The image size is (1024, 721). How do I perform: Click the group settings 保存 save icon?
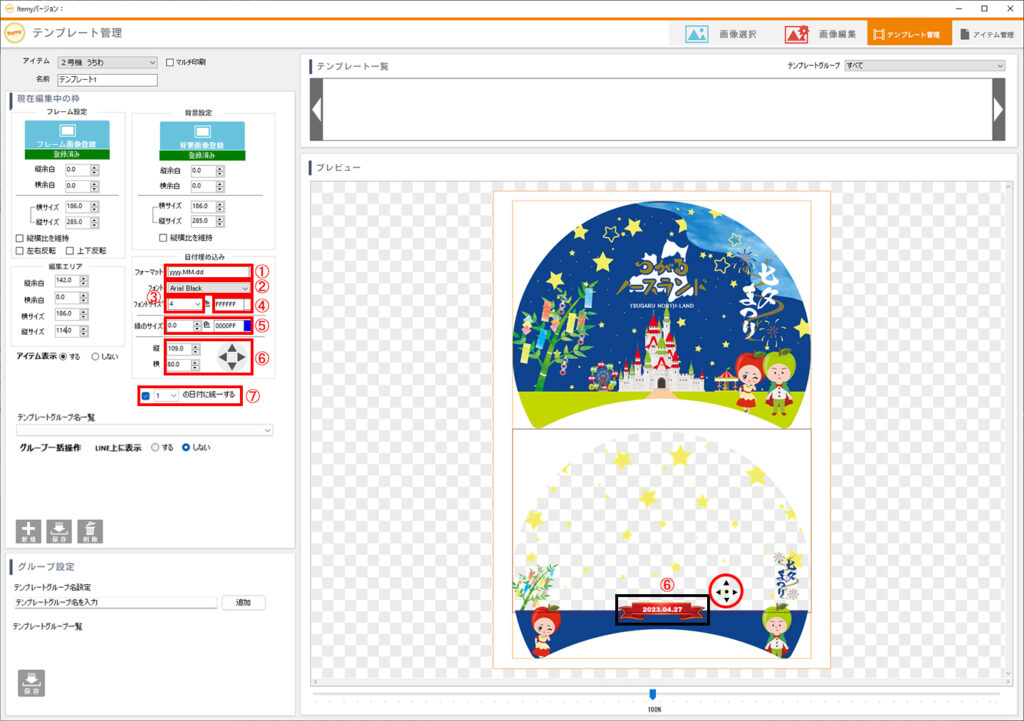[31, 682]
